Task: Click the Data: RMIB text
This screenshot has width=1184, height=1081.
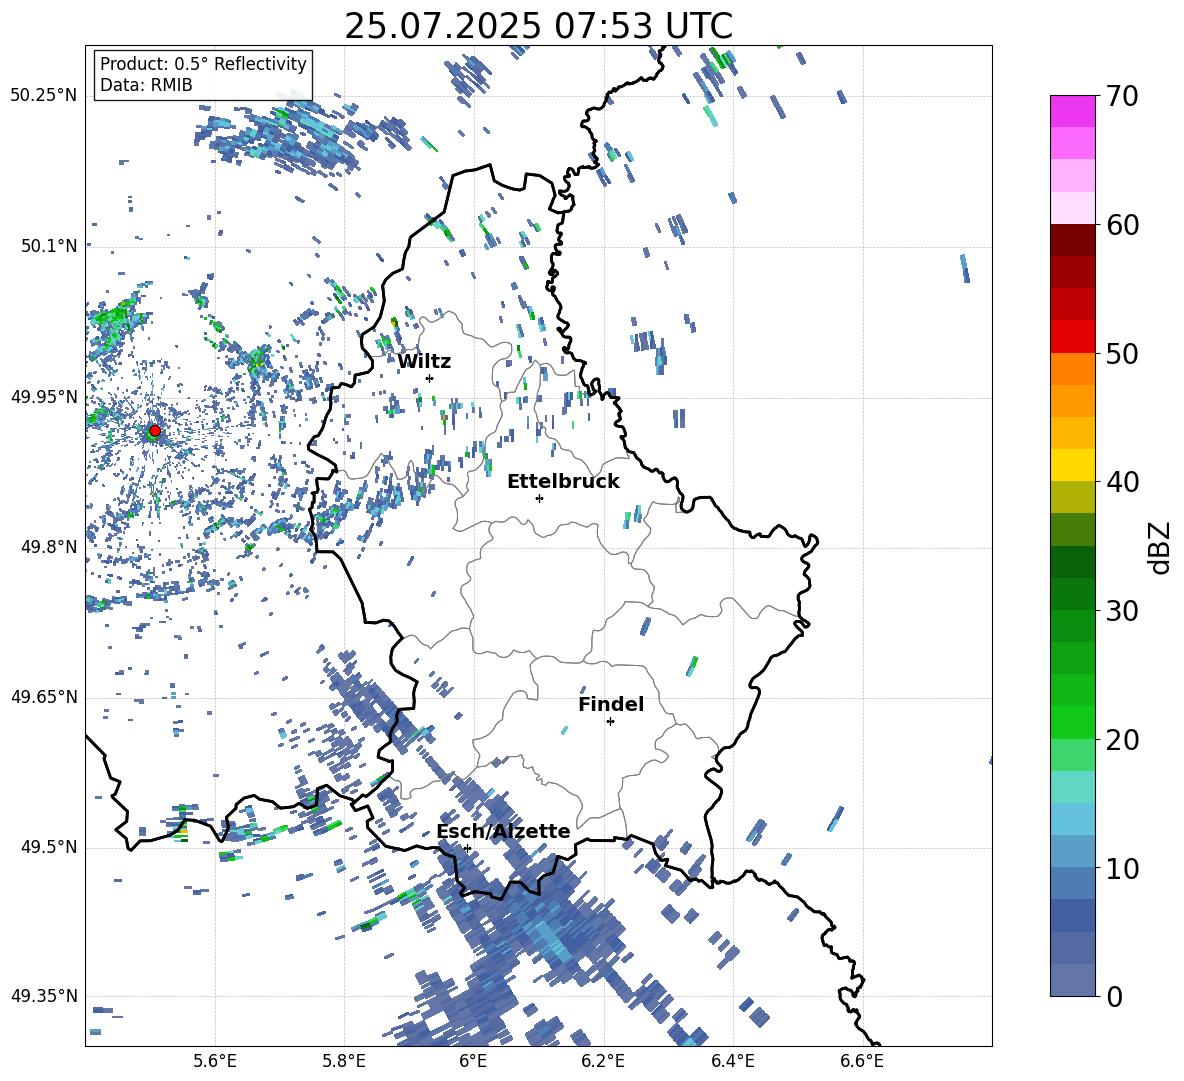Action: [x=146, y=85]
